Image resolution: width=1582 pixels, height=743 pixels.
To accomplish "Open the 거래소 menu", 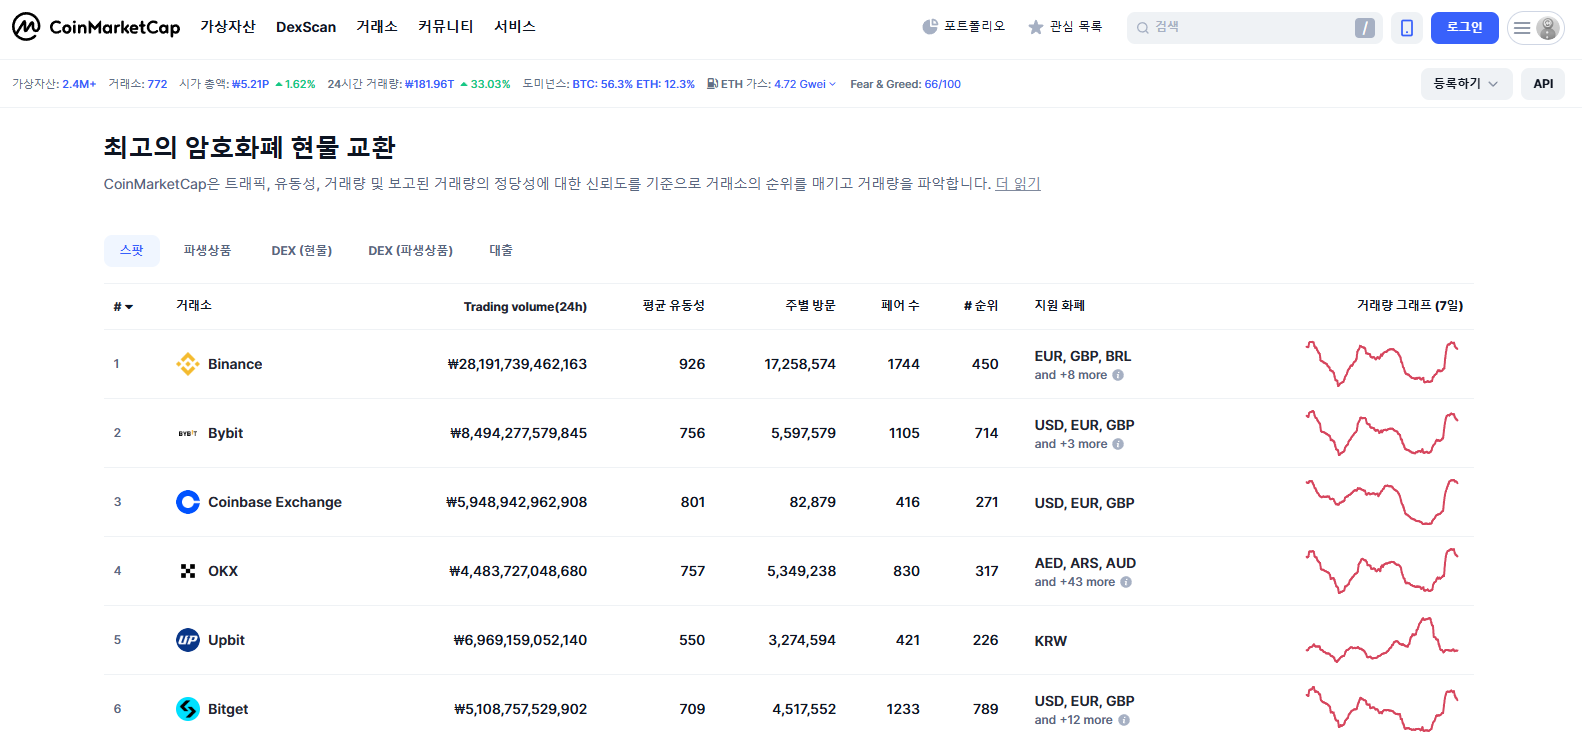I will click(377, 27).
